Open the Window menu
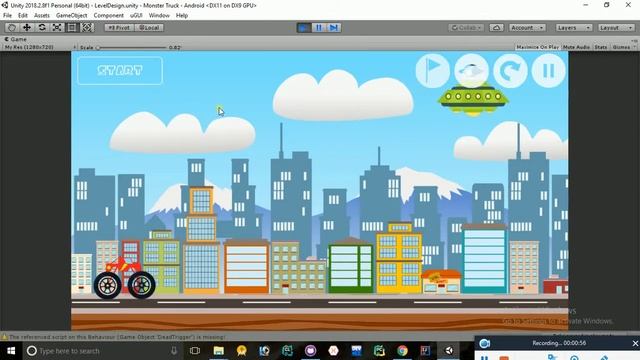The width and height of the screenshot is (640, 360). (159, 15)
